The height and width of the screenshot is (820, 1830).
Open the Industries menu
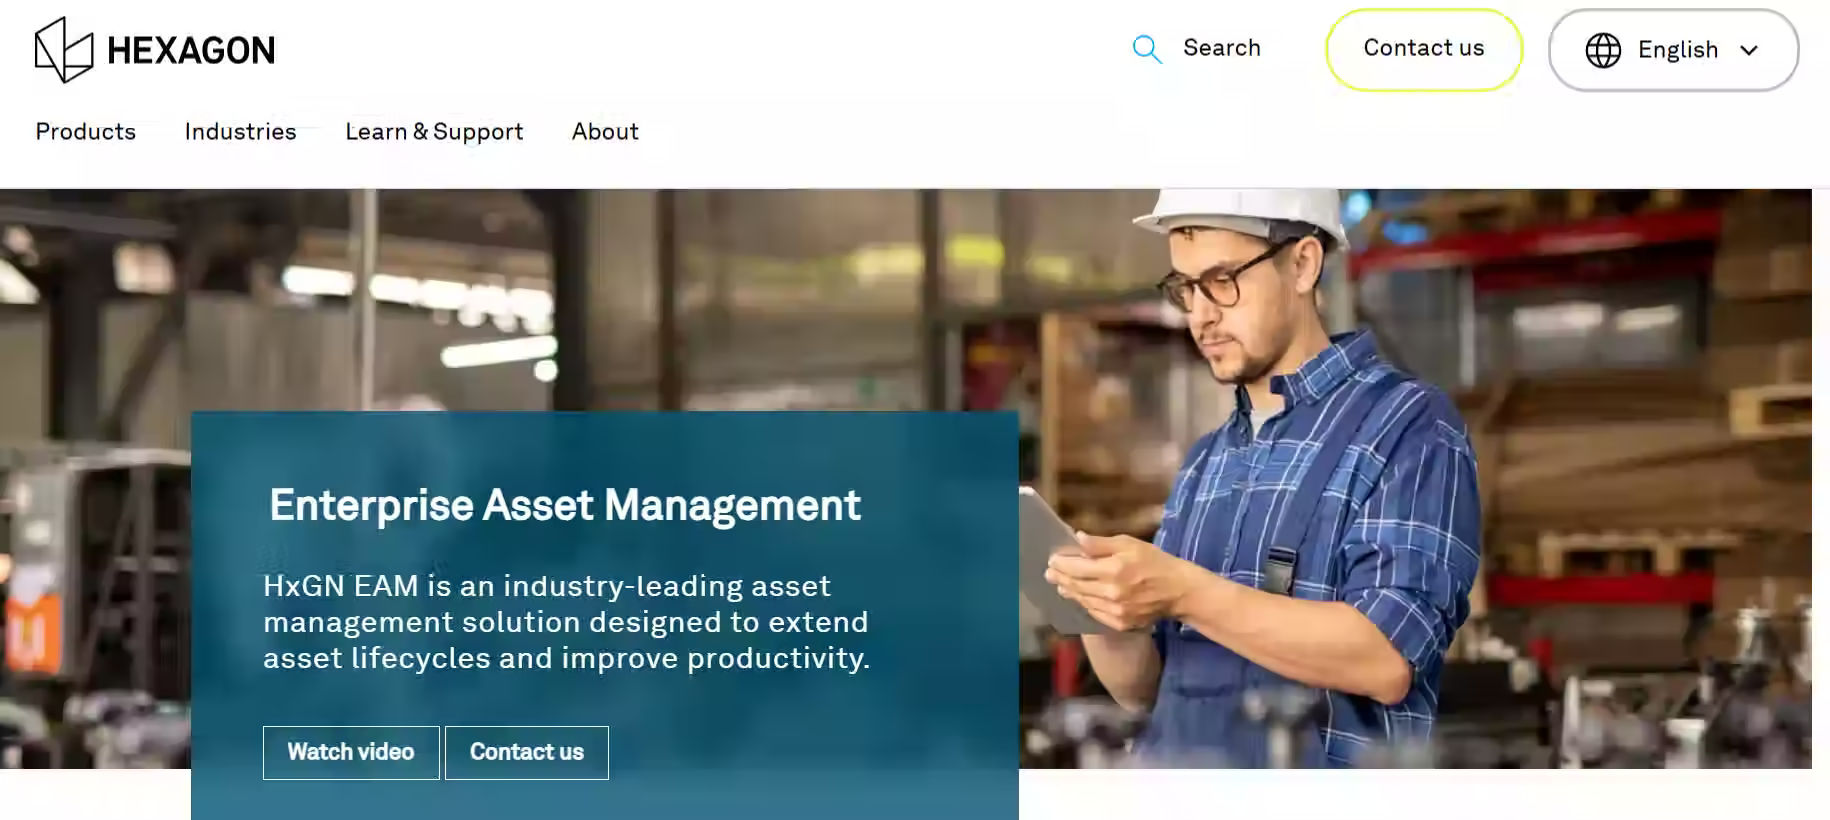click(241, 132)
